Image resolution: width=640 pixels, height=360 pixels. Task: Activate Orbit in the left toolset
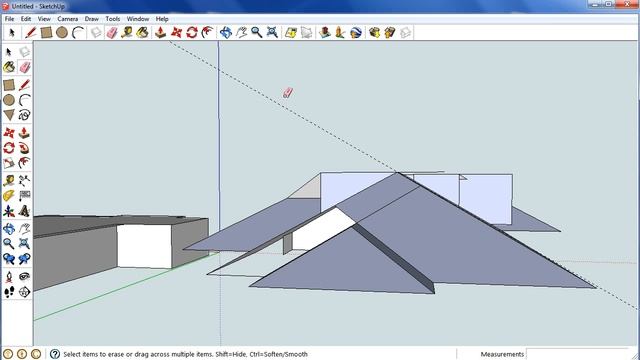[x=9, y=229]
